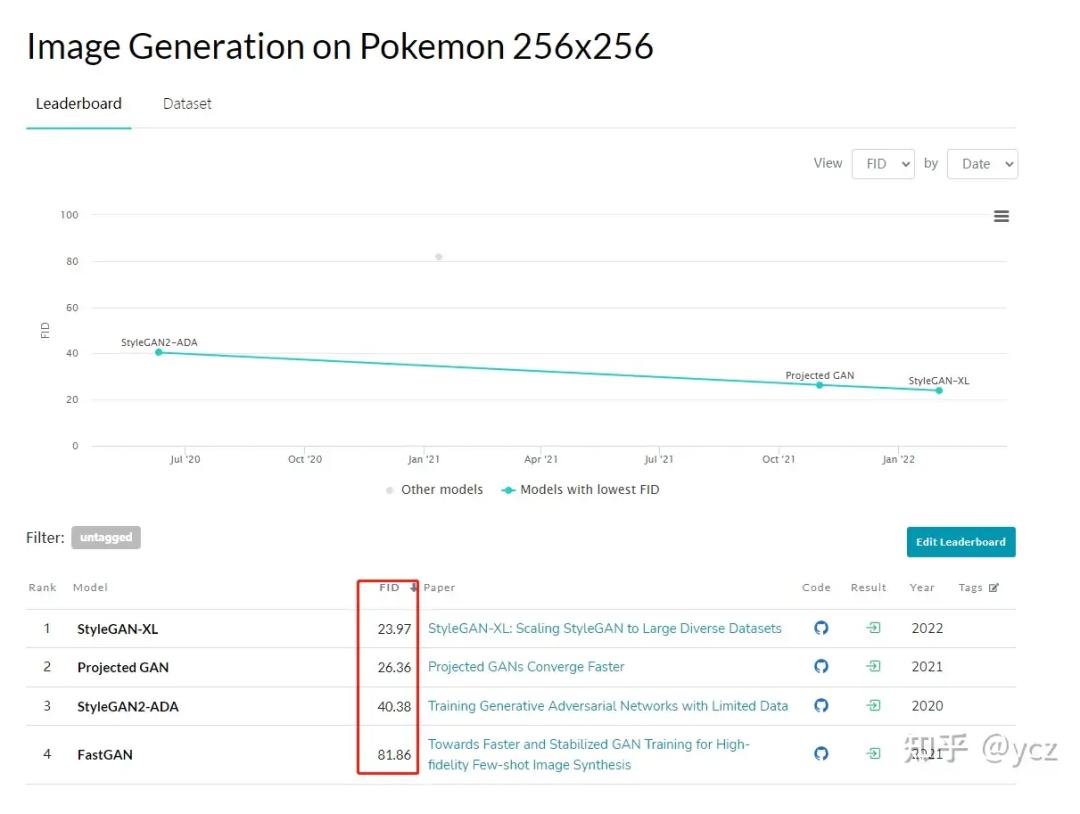
Task: Open GitHub code icon for Projected GAN
Action: pyautogui.click(x=820, y=667)
